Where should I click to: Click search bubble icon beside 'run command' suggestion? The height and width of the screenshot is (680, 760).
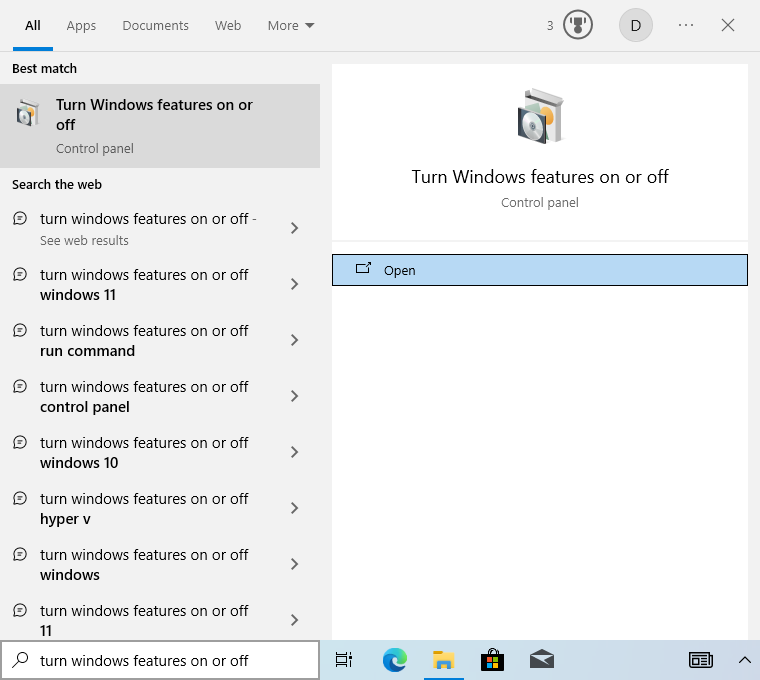(x=20, y=331)
